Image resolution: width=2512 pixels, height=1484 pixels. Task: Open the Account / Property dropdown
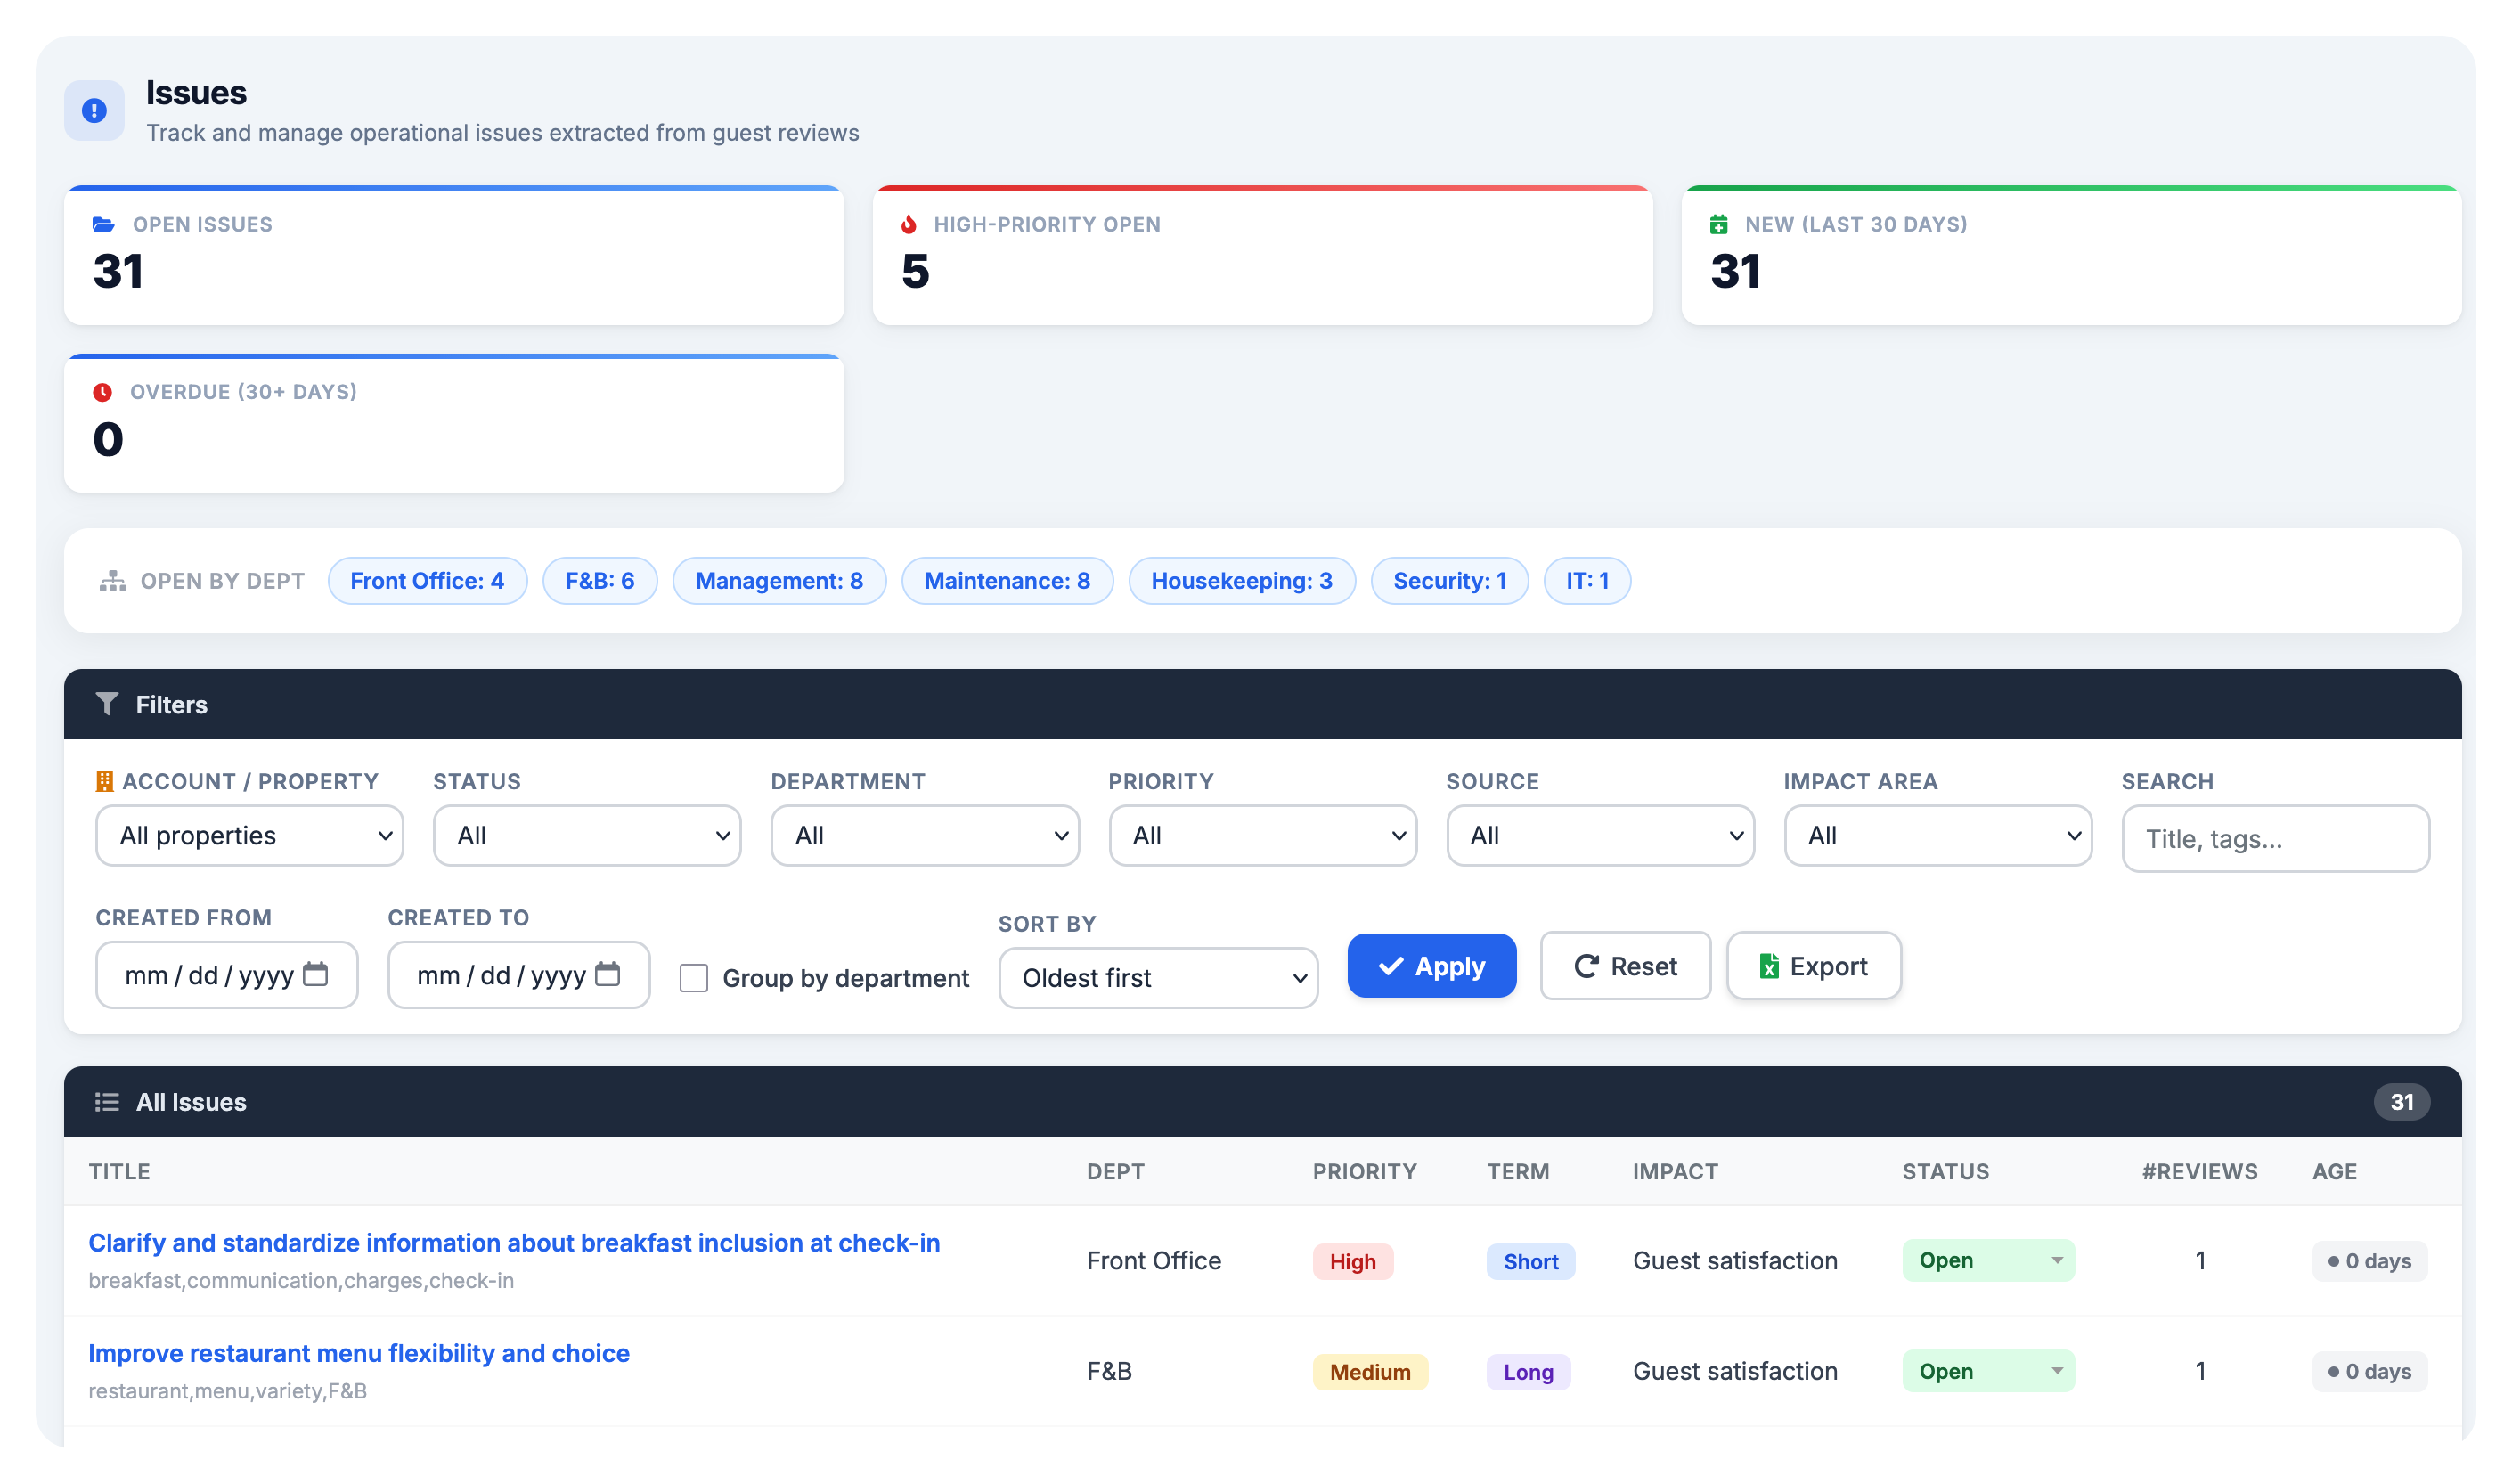tap(249, 836)
